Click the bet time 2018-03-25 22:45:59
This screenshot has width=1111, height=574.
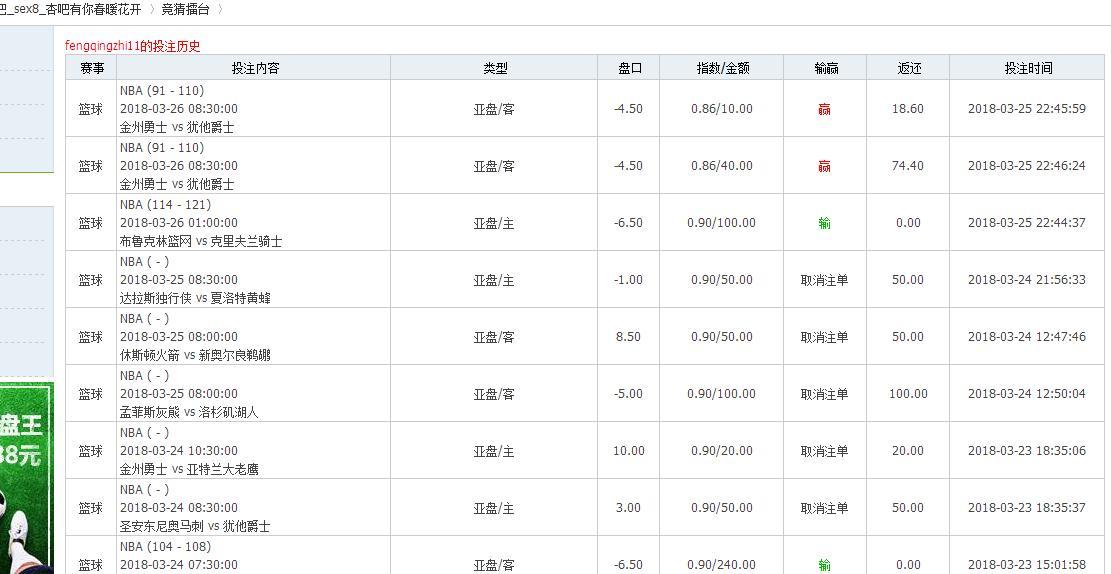coord(1027,108)
